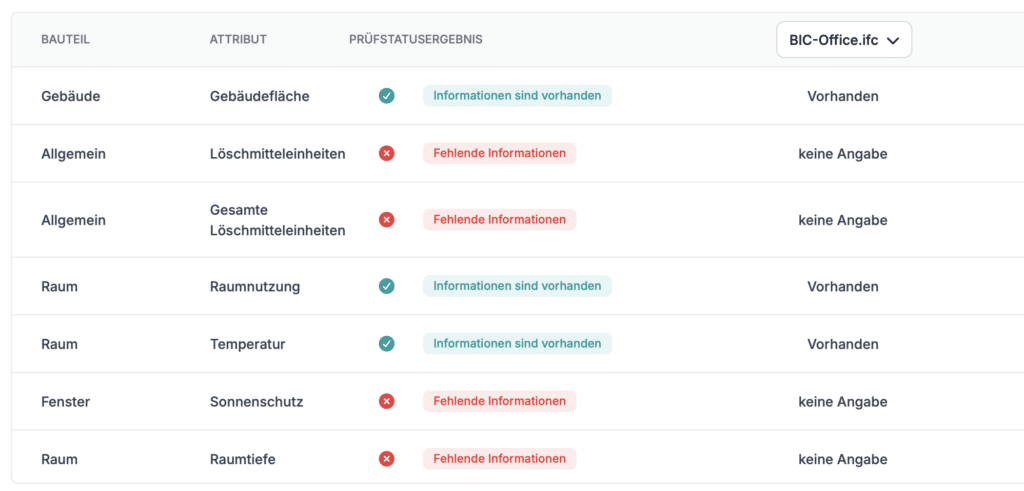Viewport: 1024px width, 491px height.
Task: Click the red X icon for Raumtiefe
Action: point(387,459)
